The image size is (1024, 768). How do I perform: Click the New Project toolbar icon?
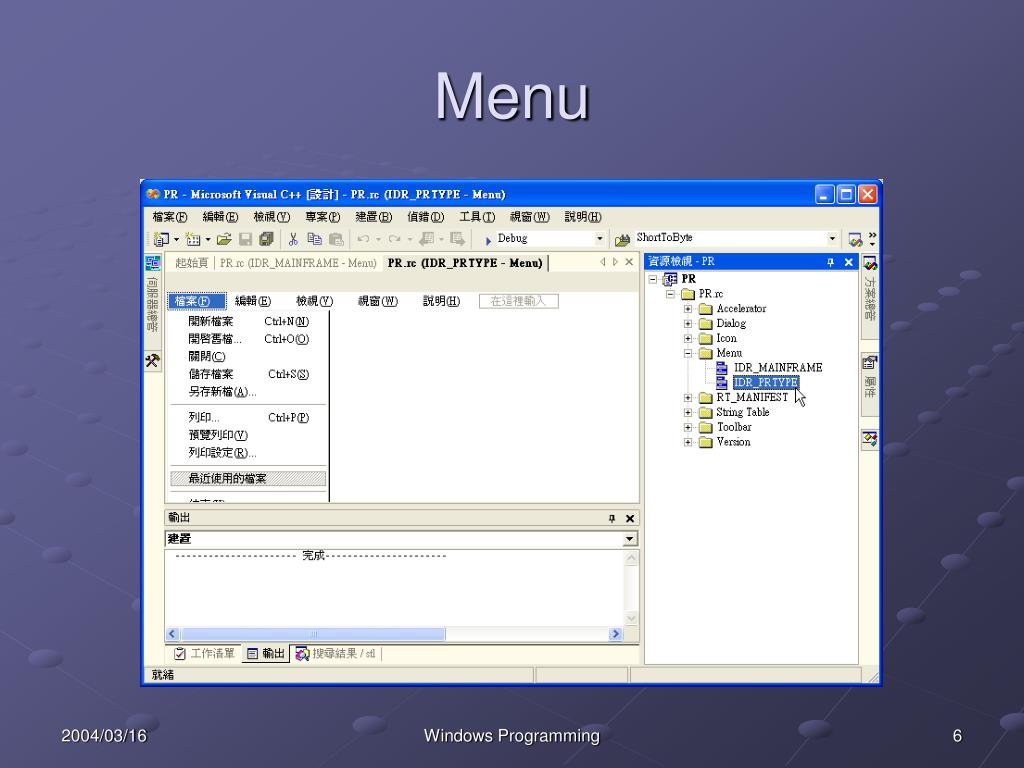tap(161, 240)
